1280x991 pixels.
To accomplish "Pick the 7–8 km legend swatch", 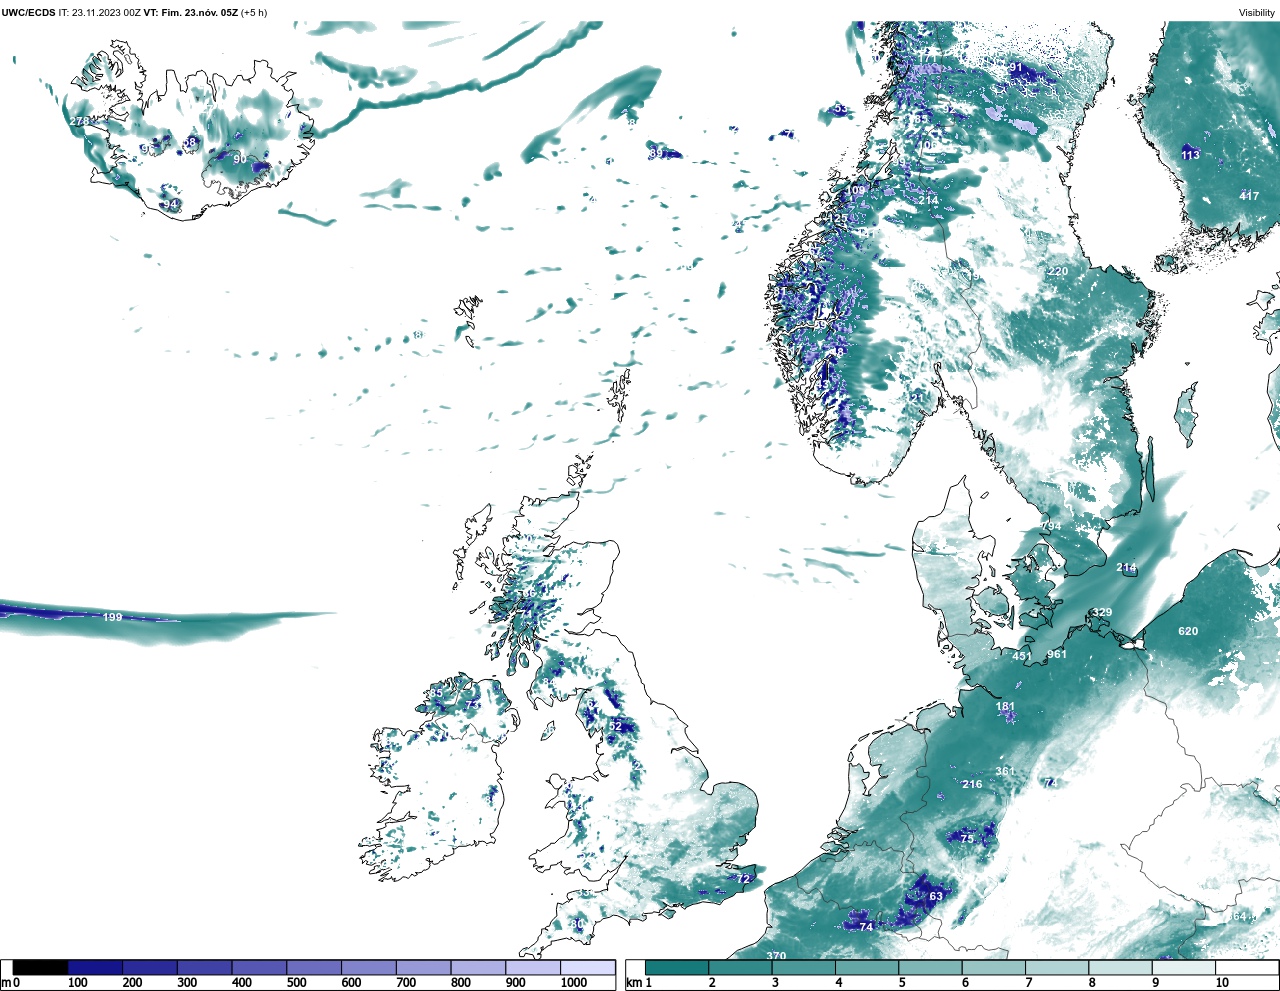I will pyautogui.click(x=1057, y=967).
